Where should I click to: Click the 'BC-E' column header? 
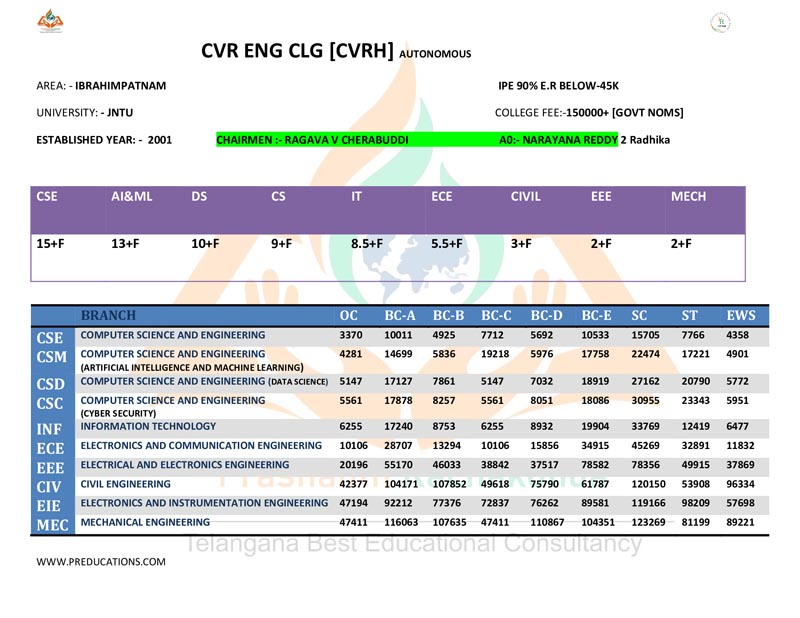coord(596,315)
